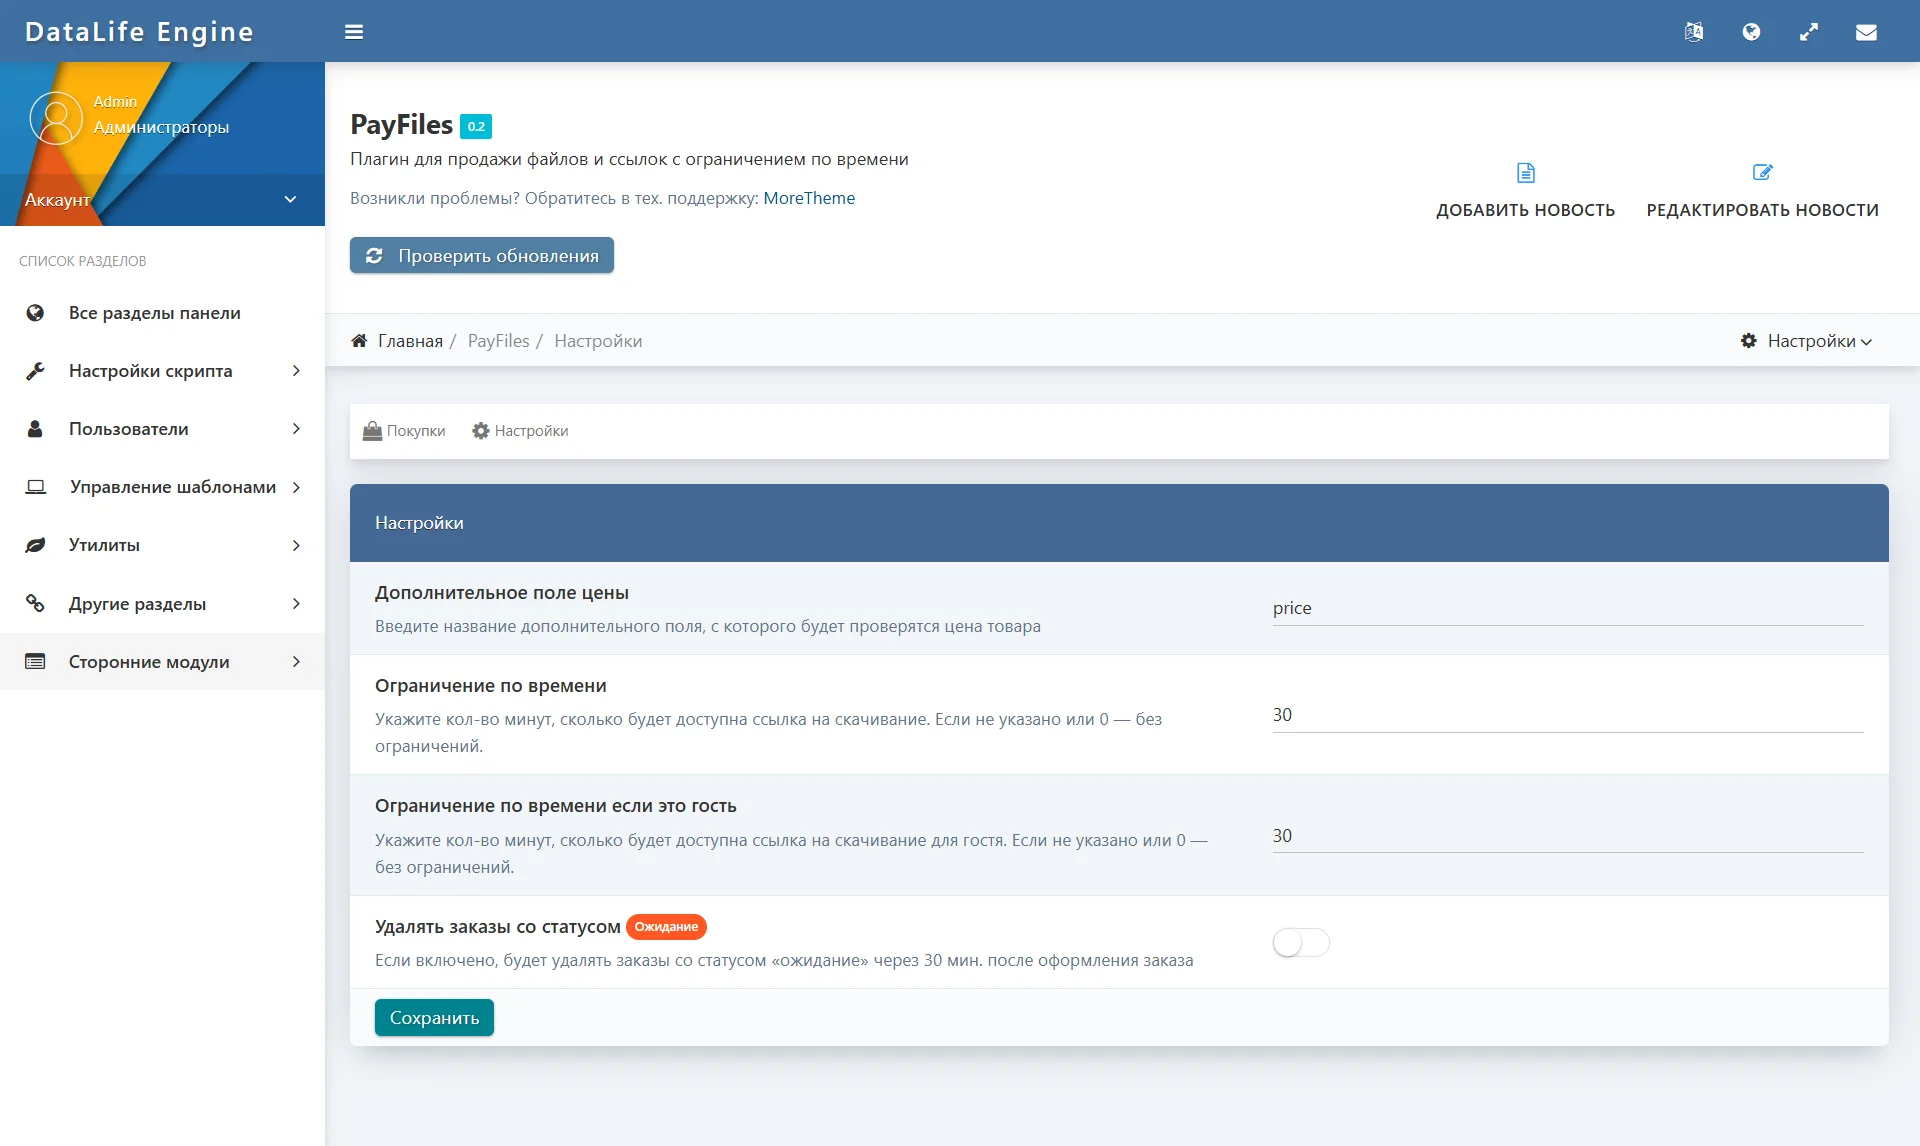The image size is (1920, 1146).
Task: Click the Edit News pencil icon
Action: click(x=1762, y=173)
